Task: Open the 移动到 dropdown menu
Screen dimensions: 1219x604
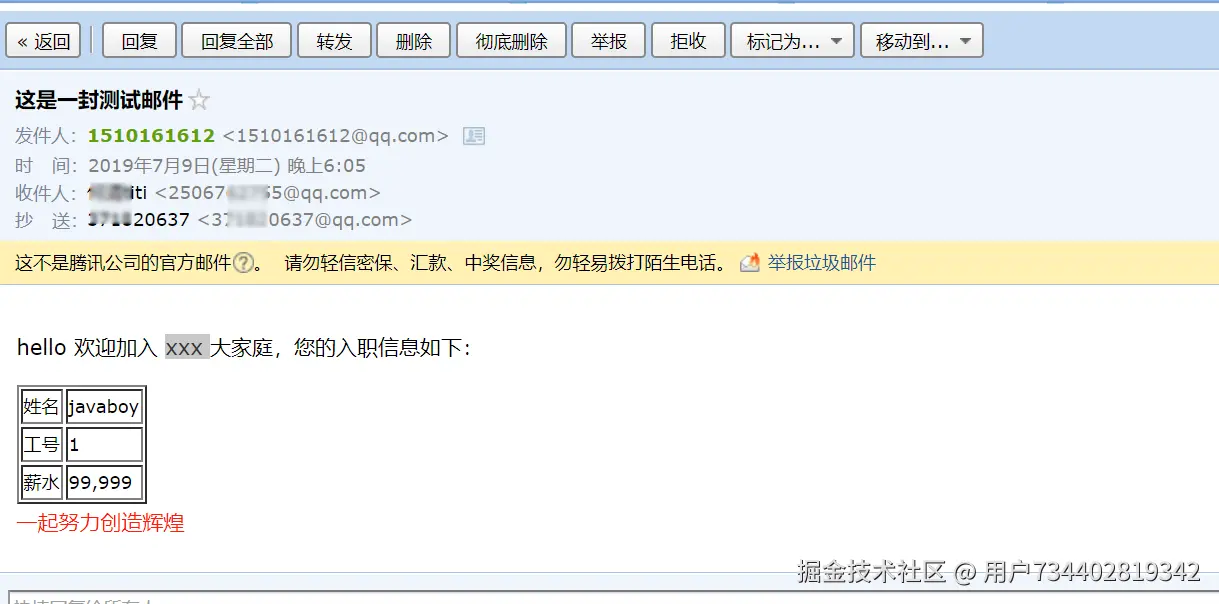Action: point(922,41)
